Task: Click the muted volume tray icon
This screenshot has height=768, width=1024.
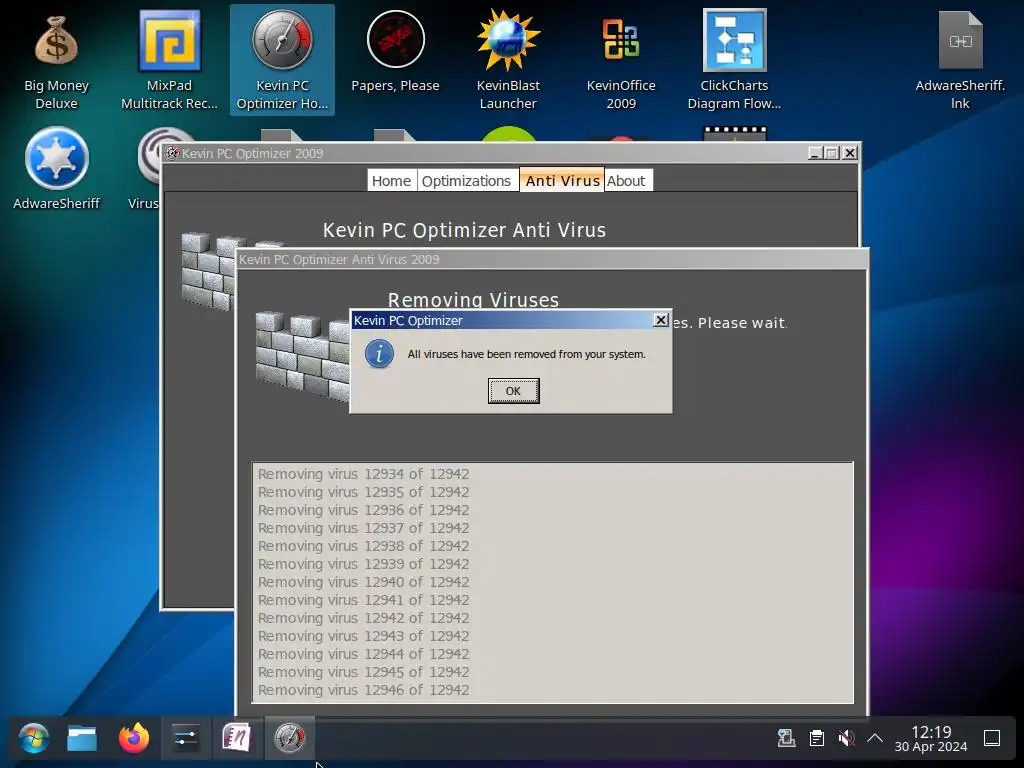Action: pos(846,739)
